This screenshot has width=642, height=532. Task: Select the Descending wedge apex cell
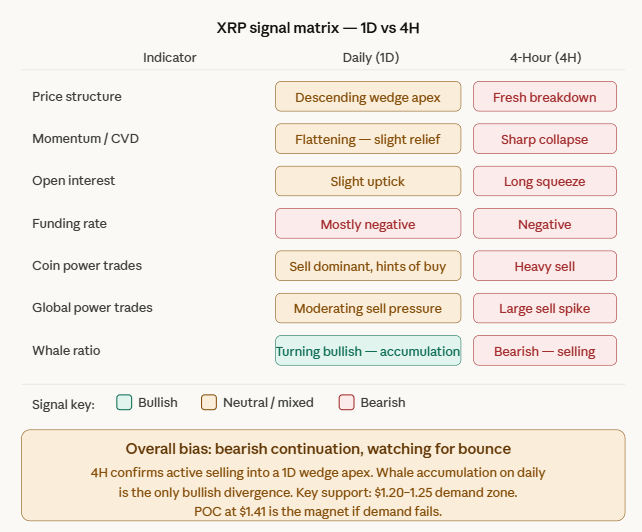click(368, 97)
